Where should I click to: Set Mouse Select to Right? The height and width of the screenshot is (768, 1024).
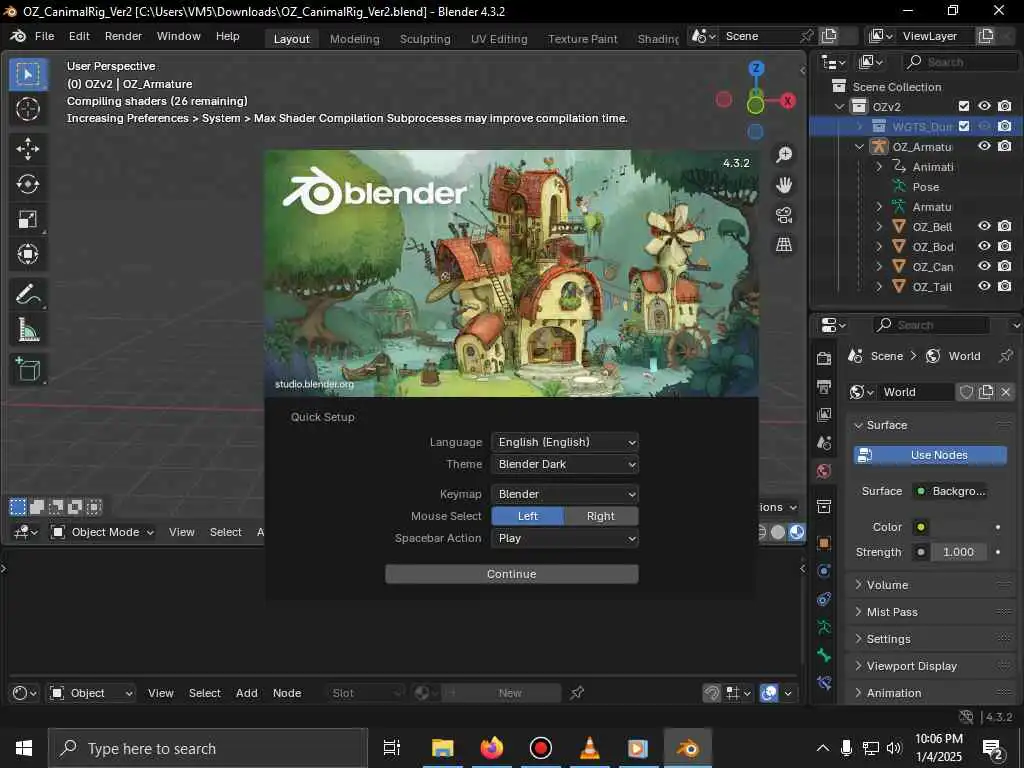601,516
